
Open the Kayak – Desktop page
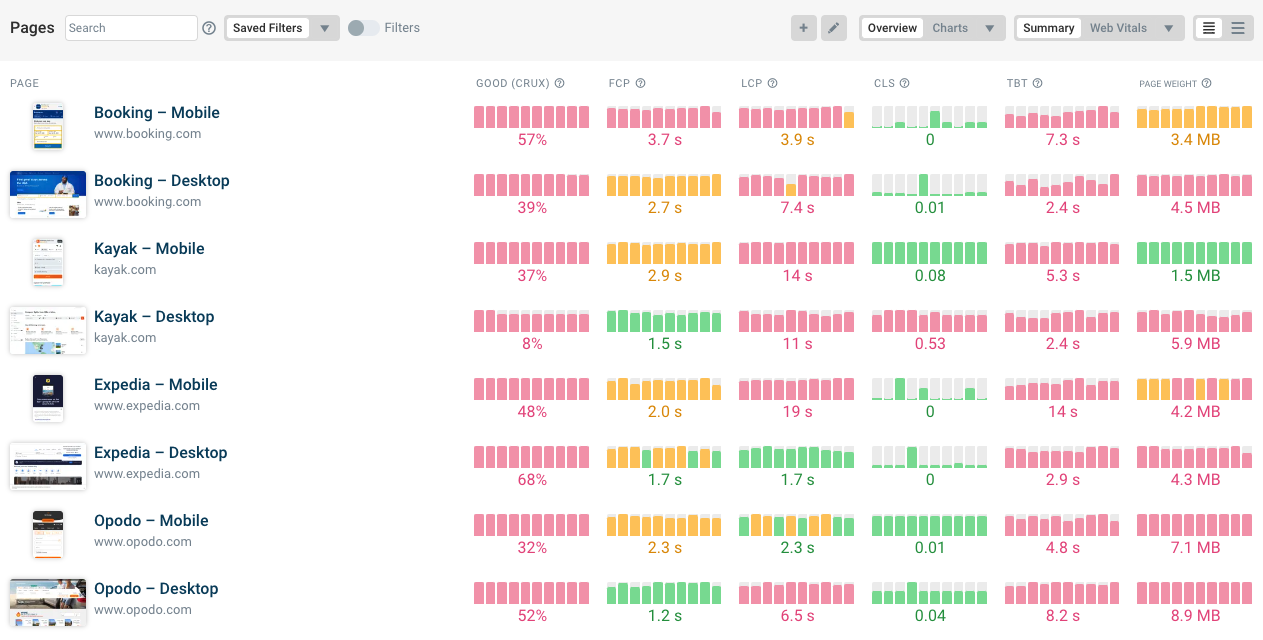click(154, 317)
